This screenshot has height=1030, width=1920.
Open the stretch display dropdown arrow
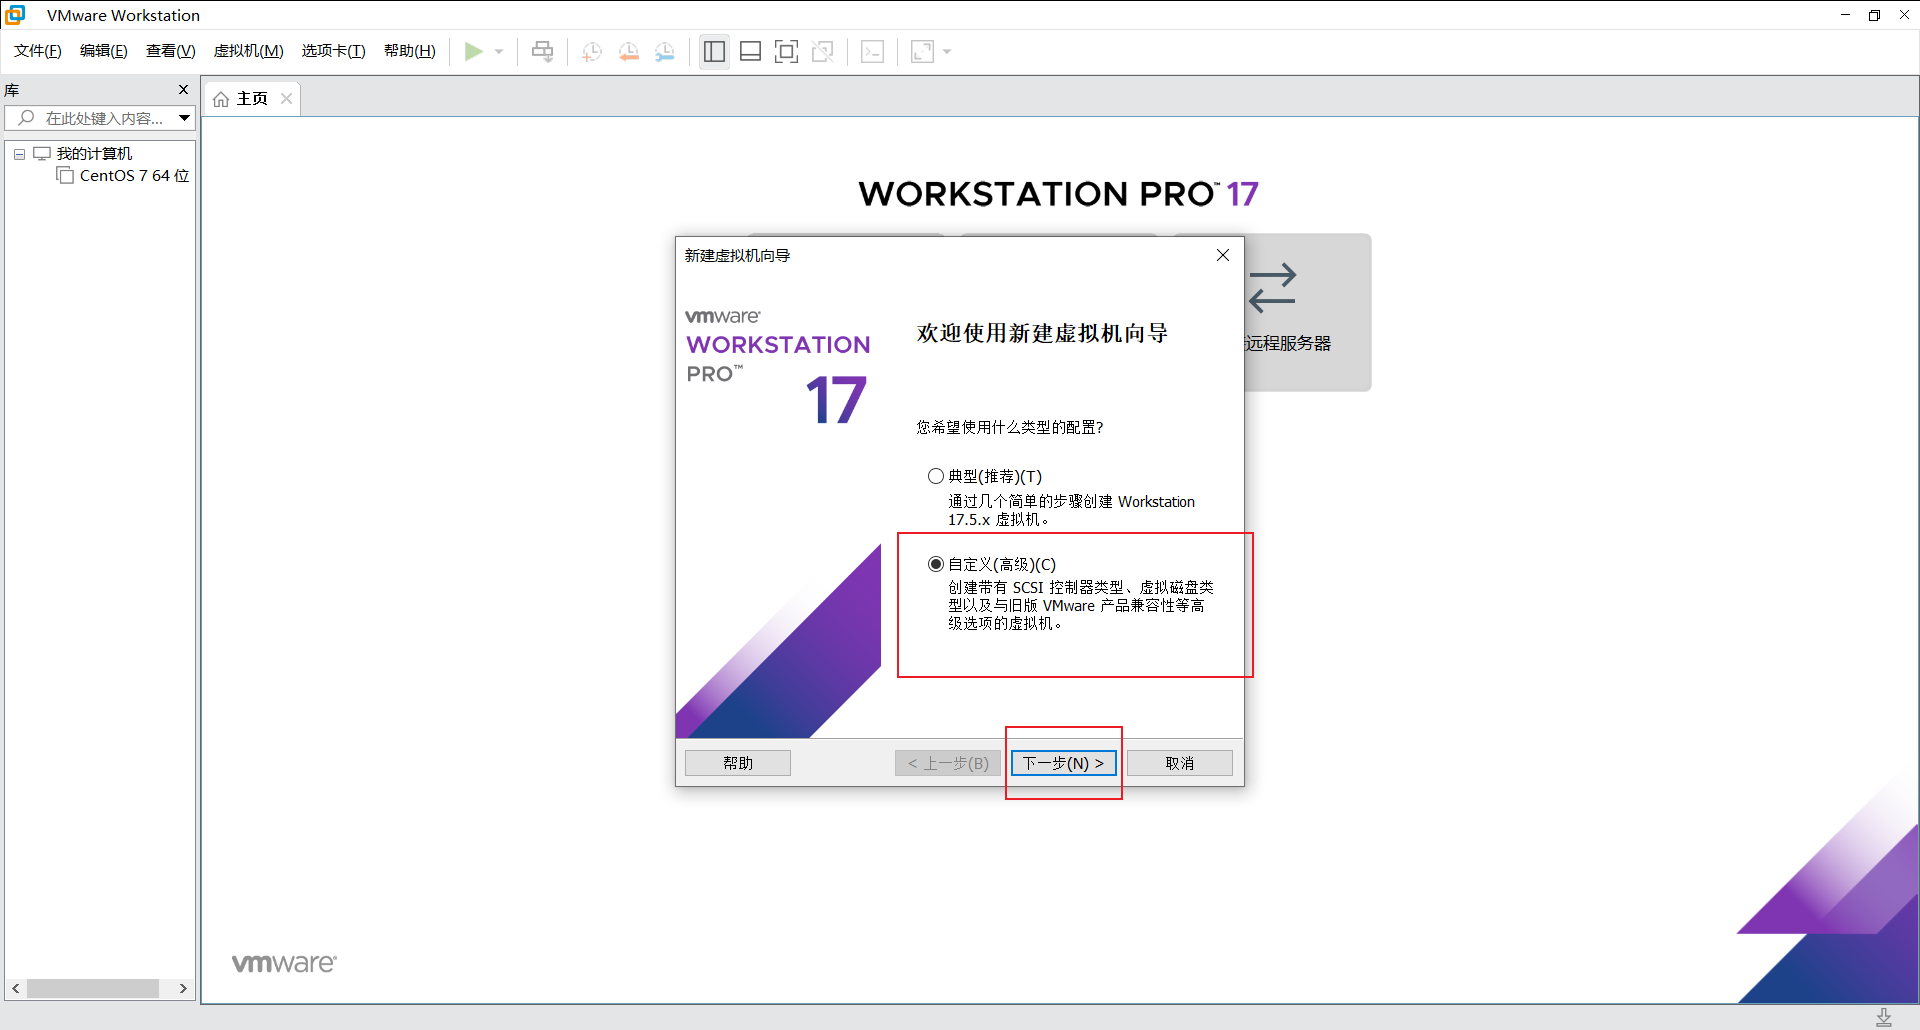pos(947,51)
